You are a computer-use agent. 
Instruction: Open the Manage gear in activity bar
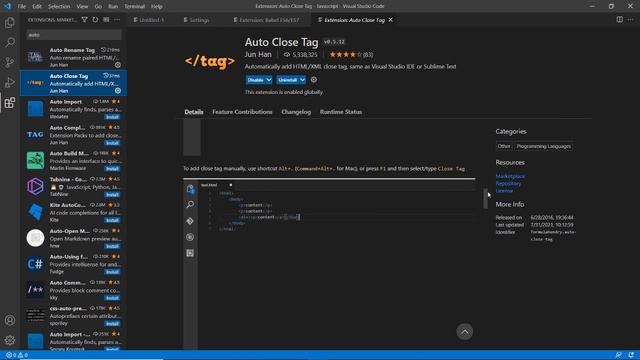click(10, 340)
